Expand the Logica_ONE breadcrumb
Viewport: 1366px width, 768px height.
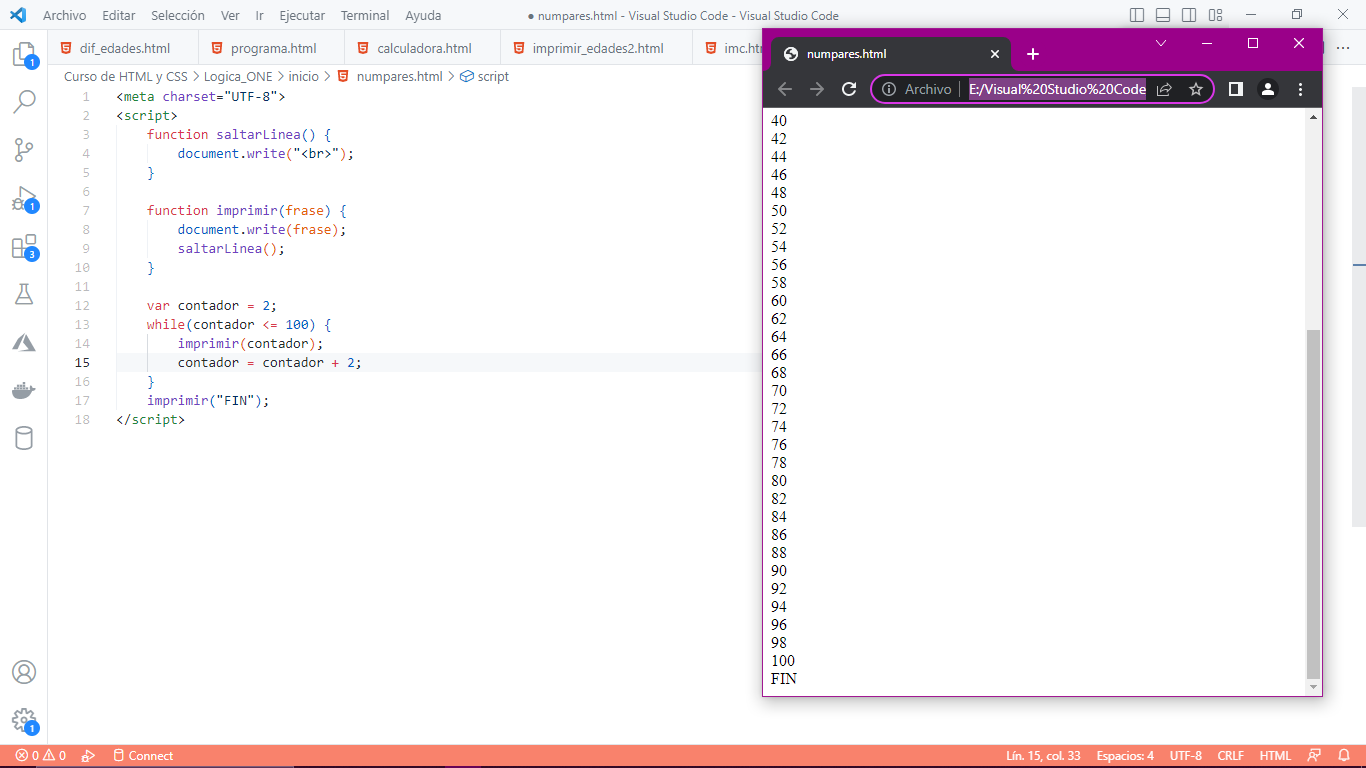[238, 76]
